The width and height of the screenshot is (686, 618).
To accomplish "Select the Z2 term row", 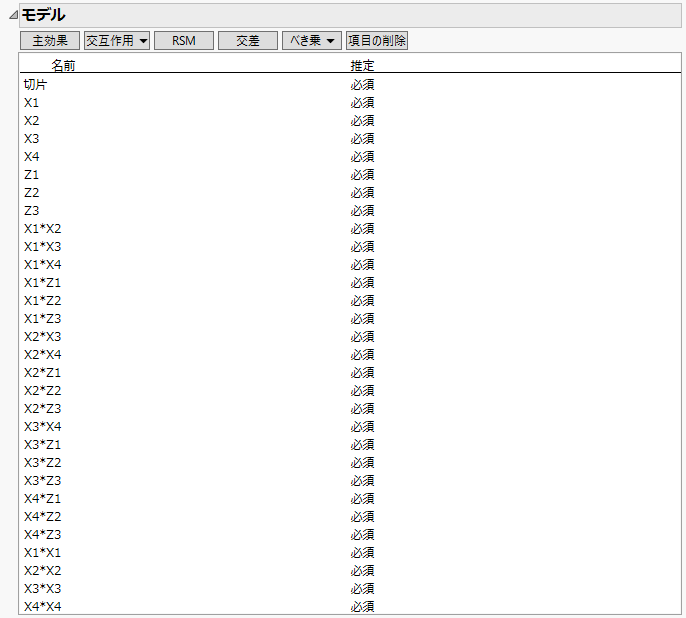I will (x=32, y=192).
